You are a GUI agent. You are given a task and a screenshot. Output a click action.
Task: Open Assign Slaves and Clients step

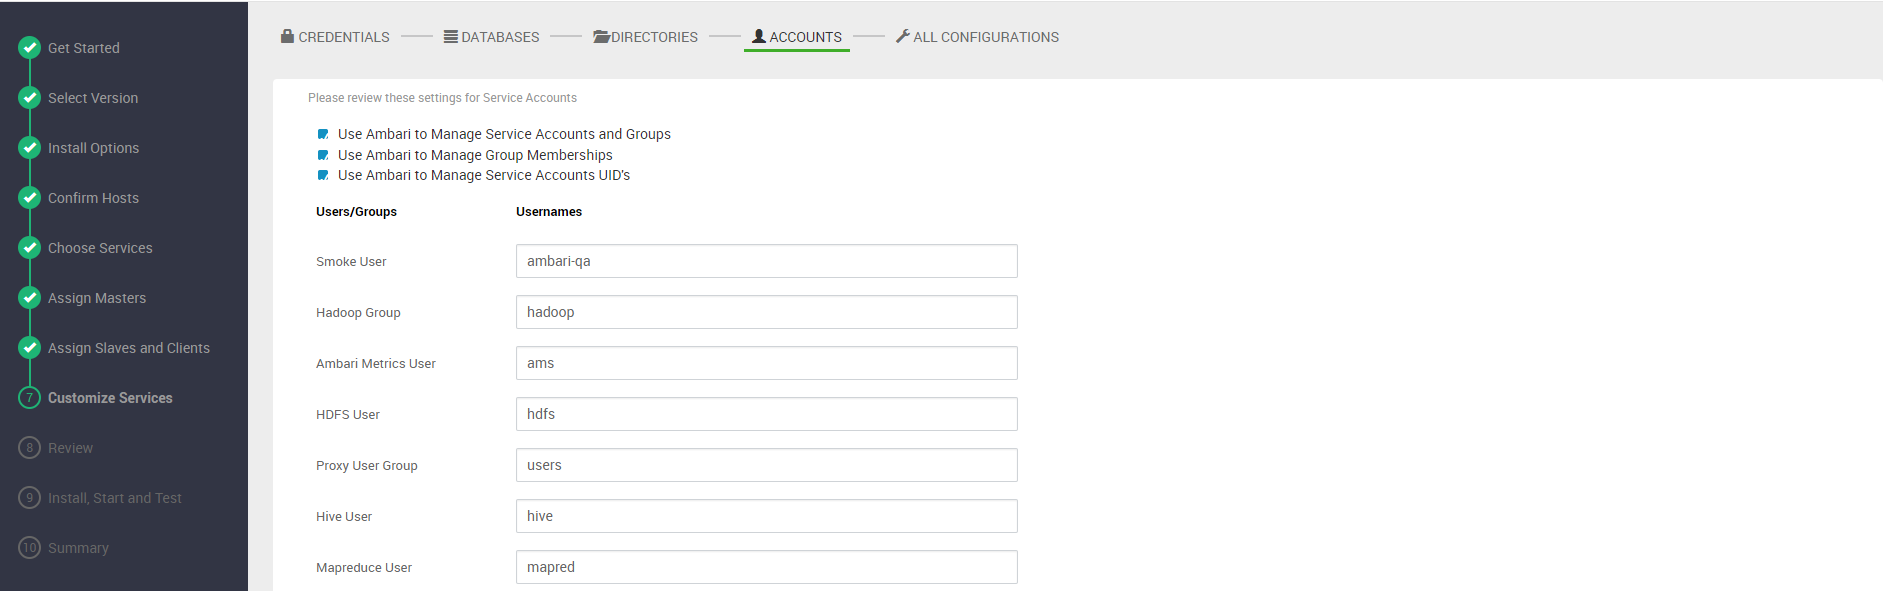pos(129,348)
